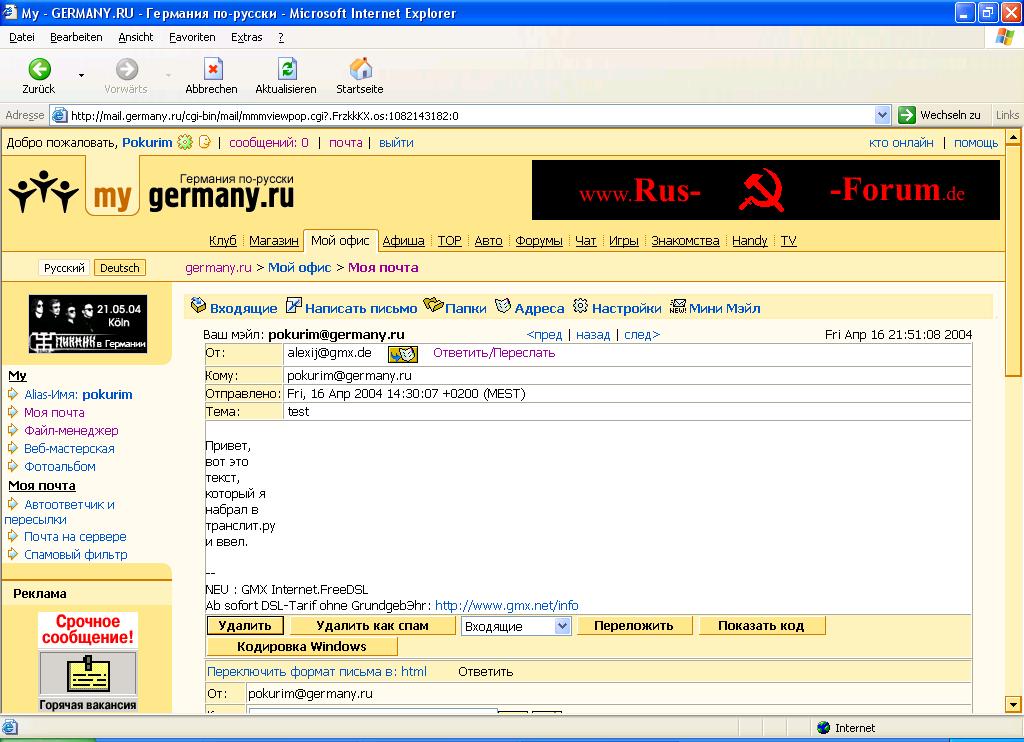Open the Мини Мэйл icon
The height and width of the screenshot is (742, 1024).
point(678,306)
